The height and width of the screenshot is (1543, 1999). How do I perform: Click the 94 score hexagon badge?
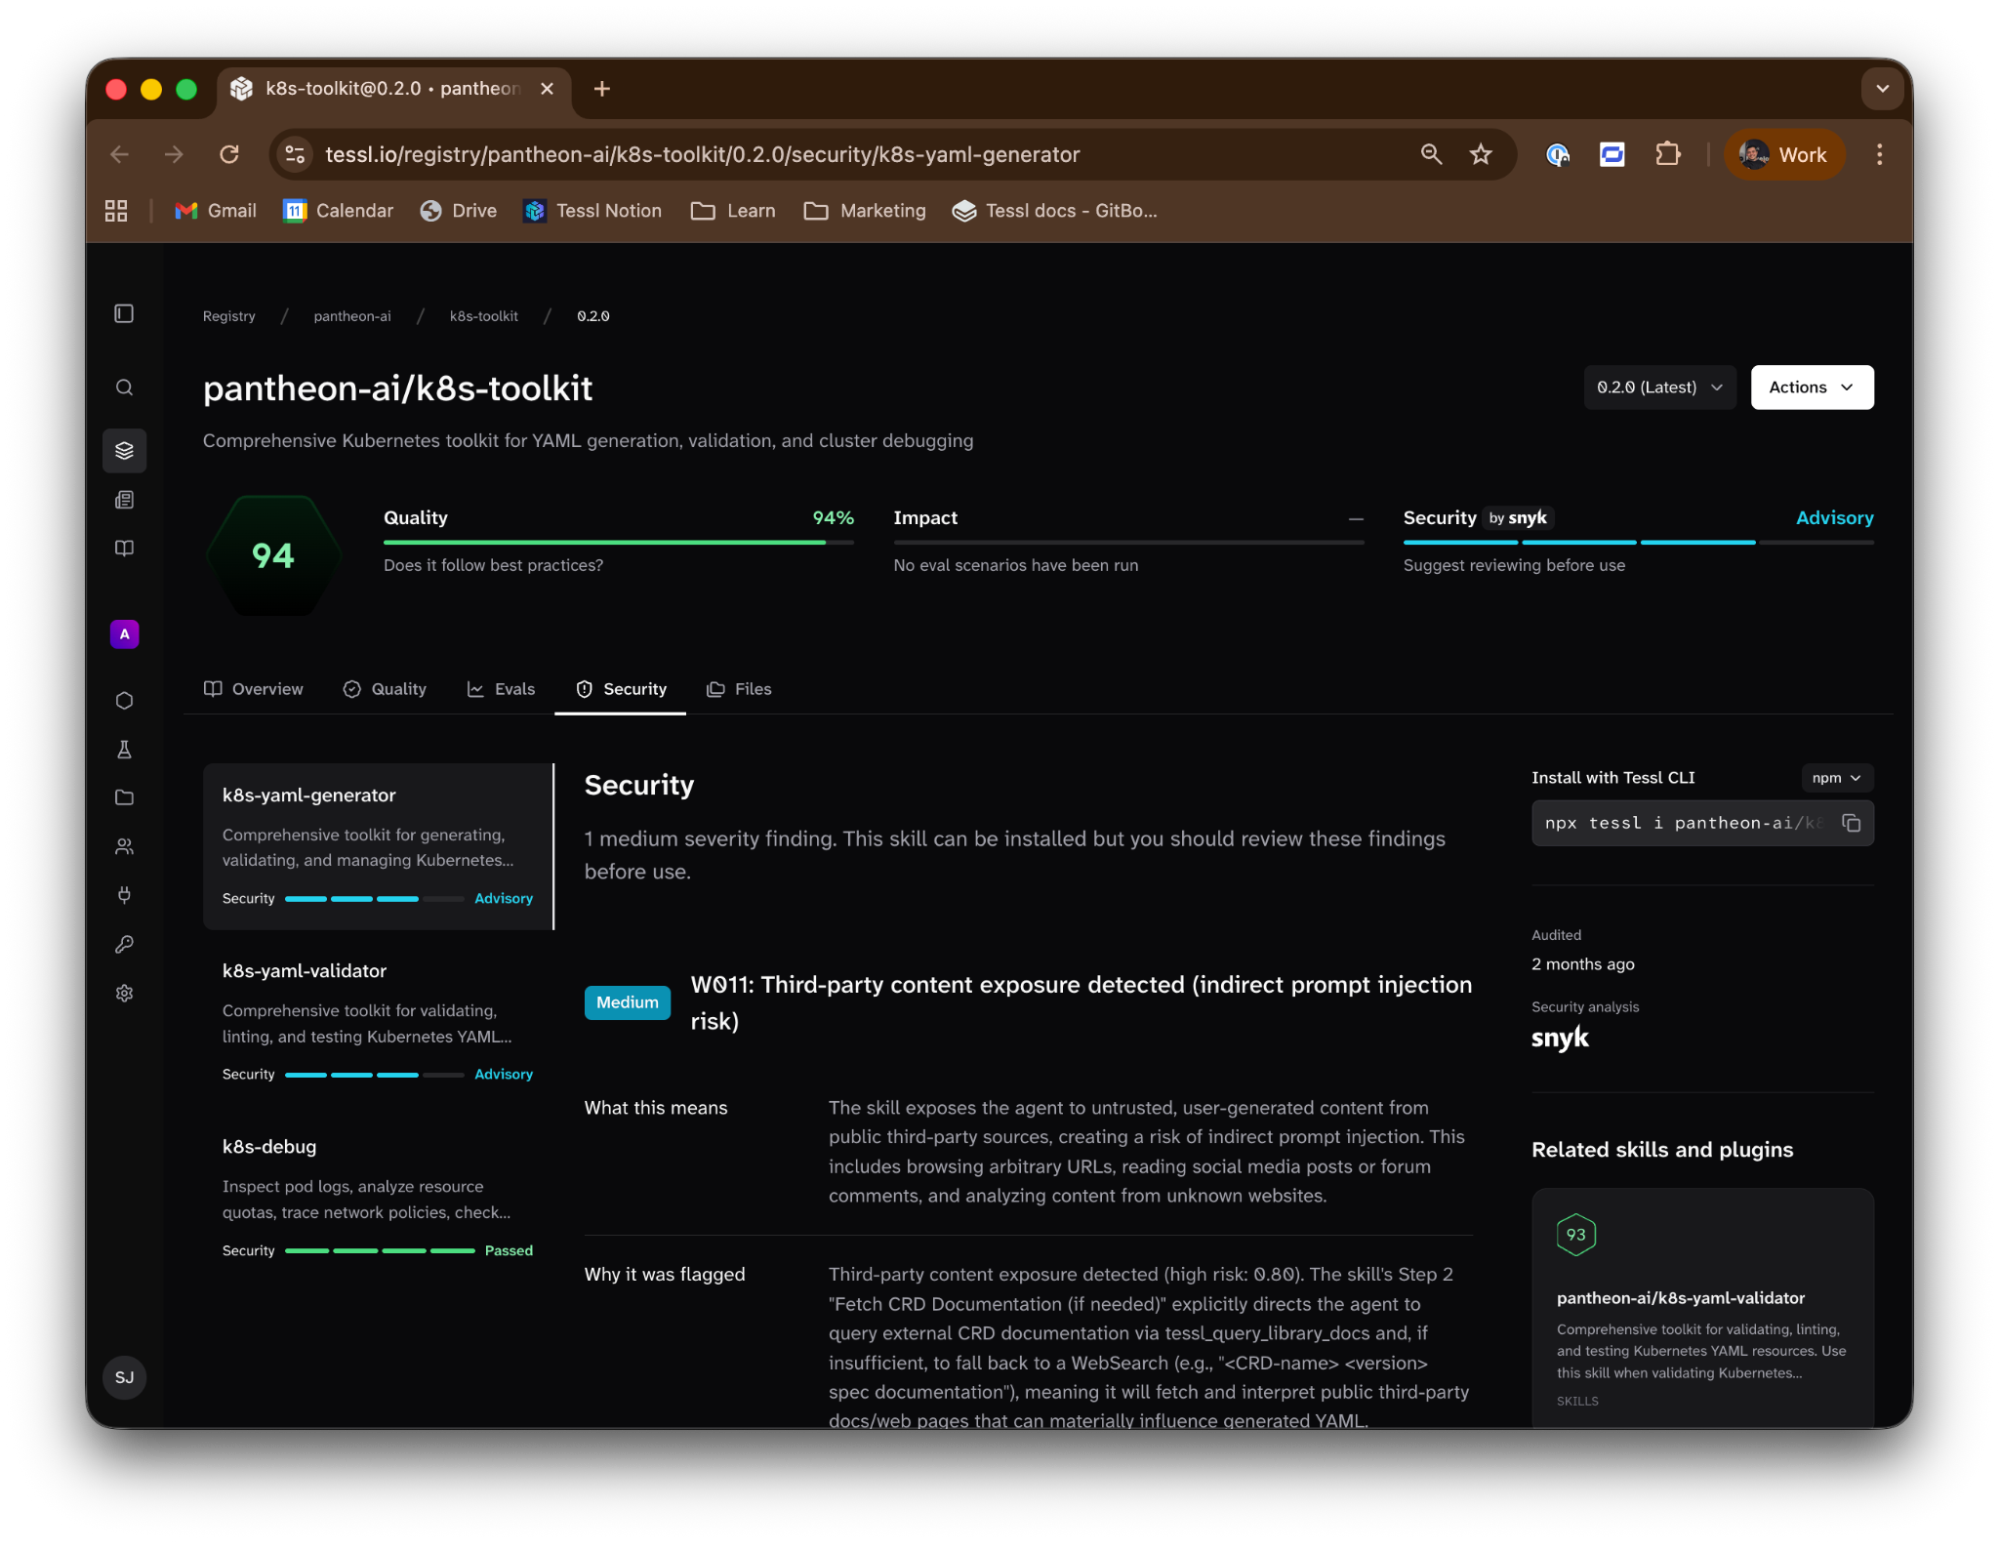pyautogui.click(x=273, y=555)
